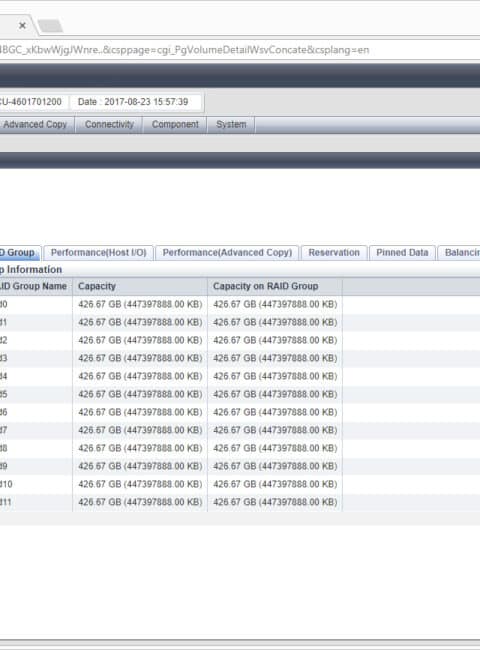Switch to the Performance(Host I/O) tab
Screen dimensions: 480x650
point(99,252)
